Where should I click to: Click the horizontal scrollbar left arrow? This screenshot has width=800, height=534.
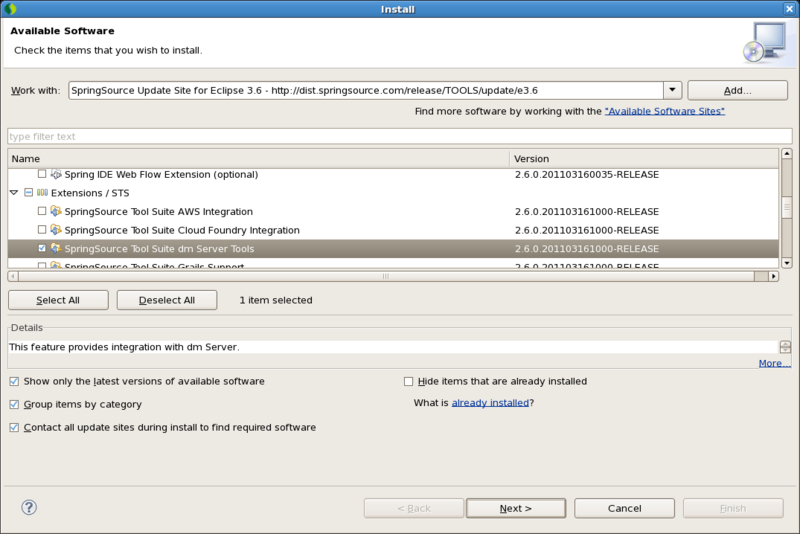[13, 276]
